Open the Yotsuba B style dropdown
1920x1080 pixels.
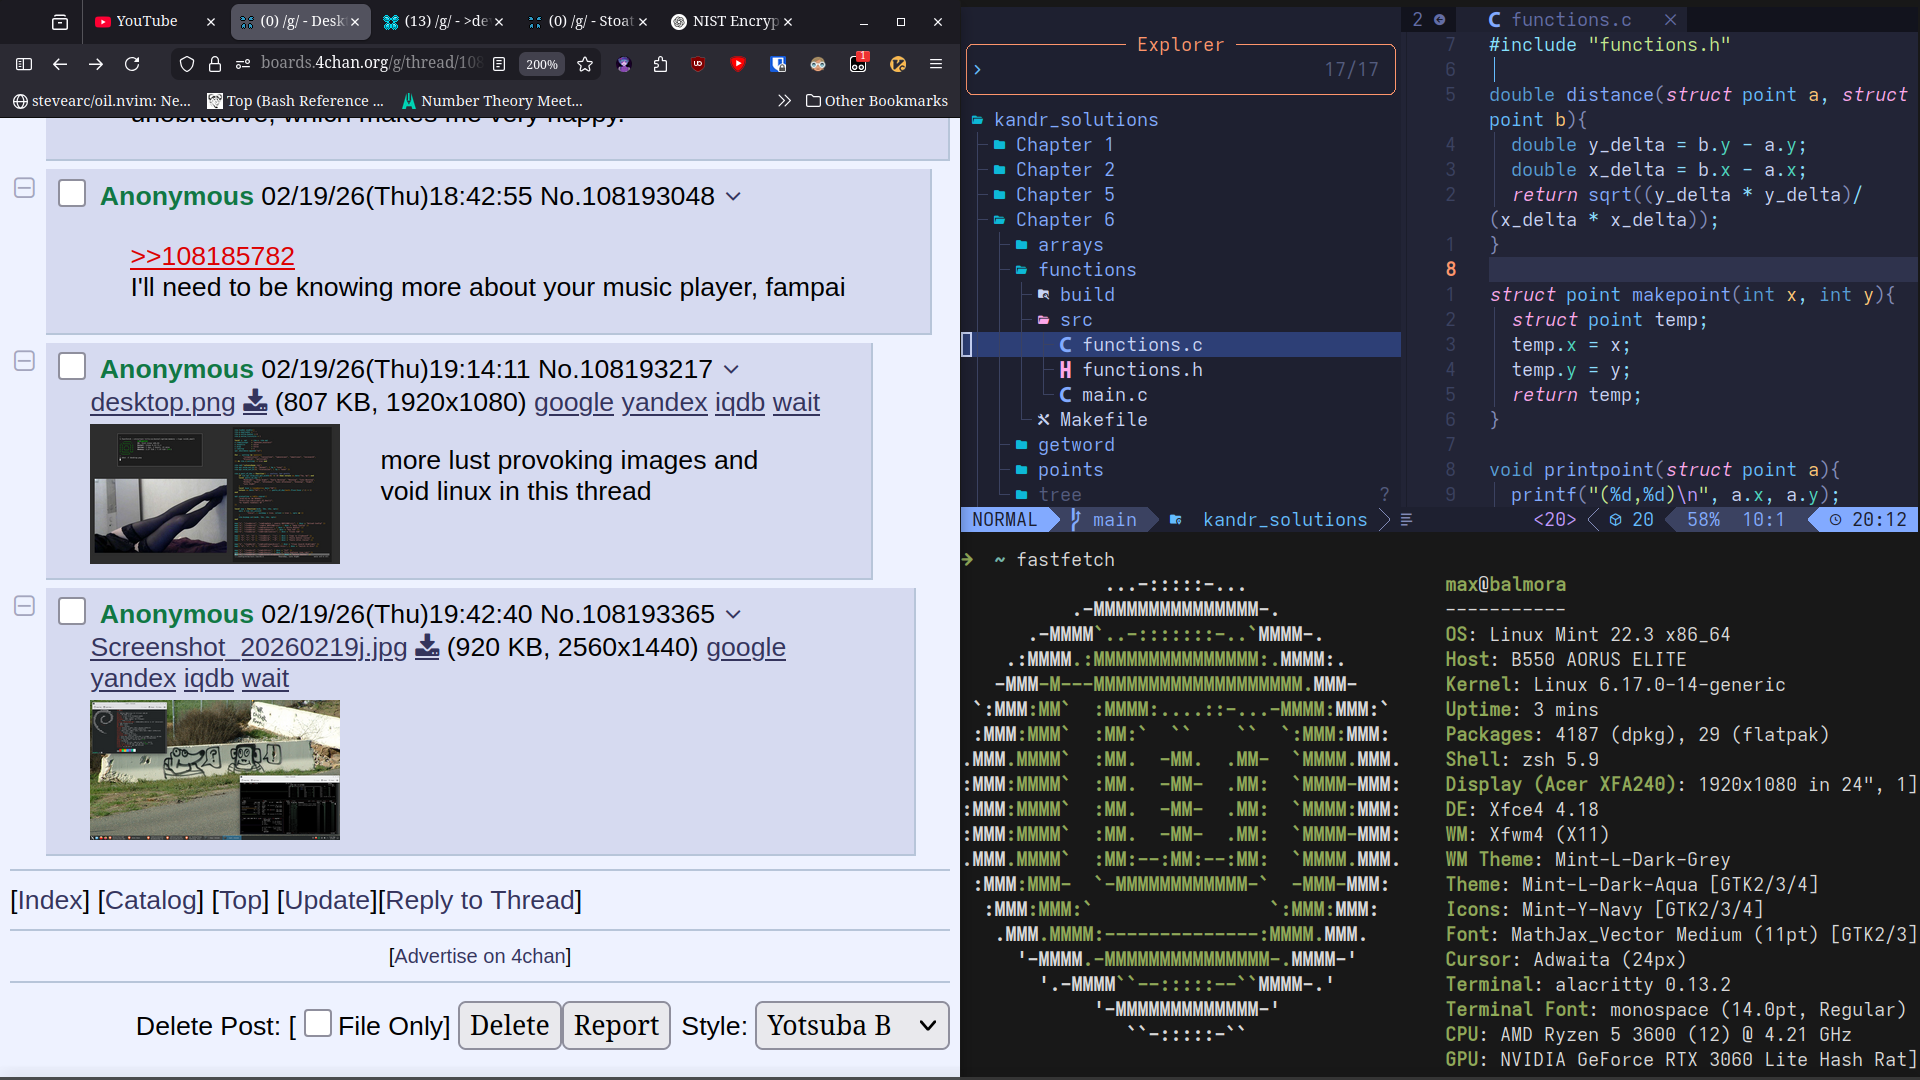click(851, 1026)
